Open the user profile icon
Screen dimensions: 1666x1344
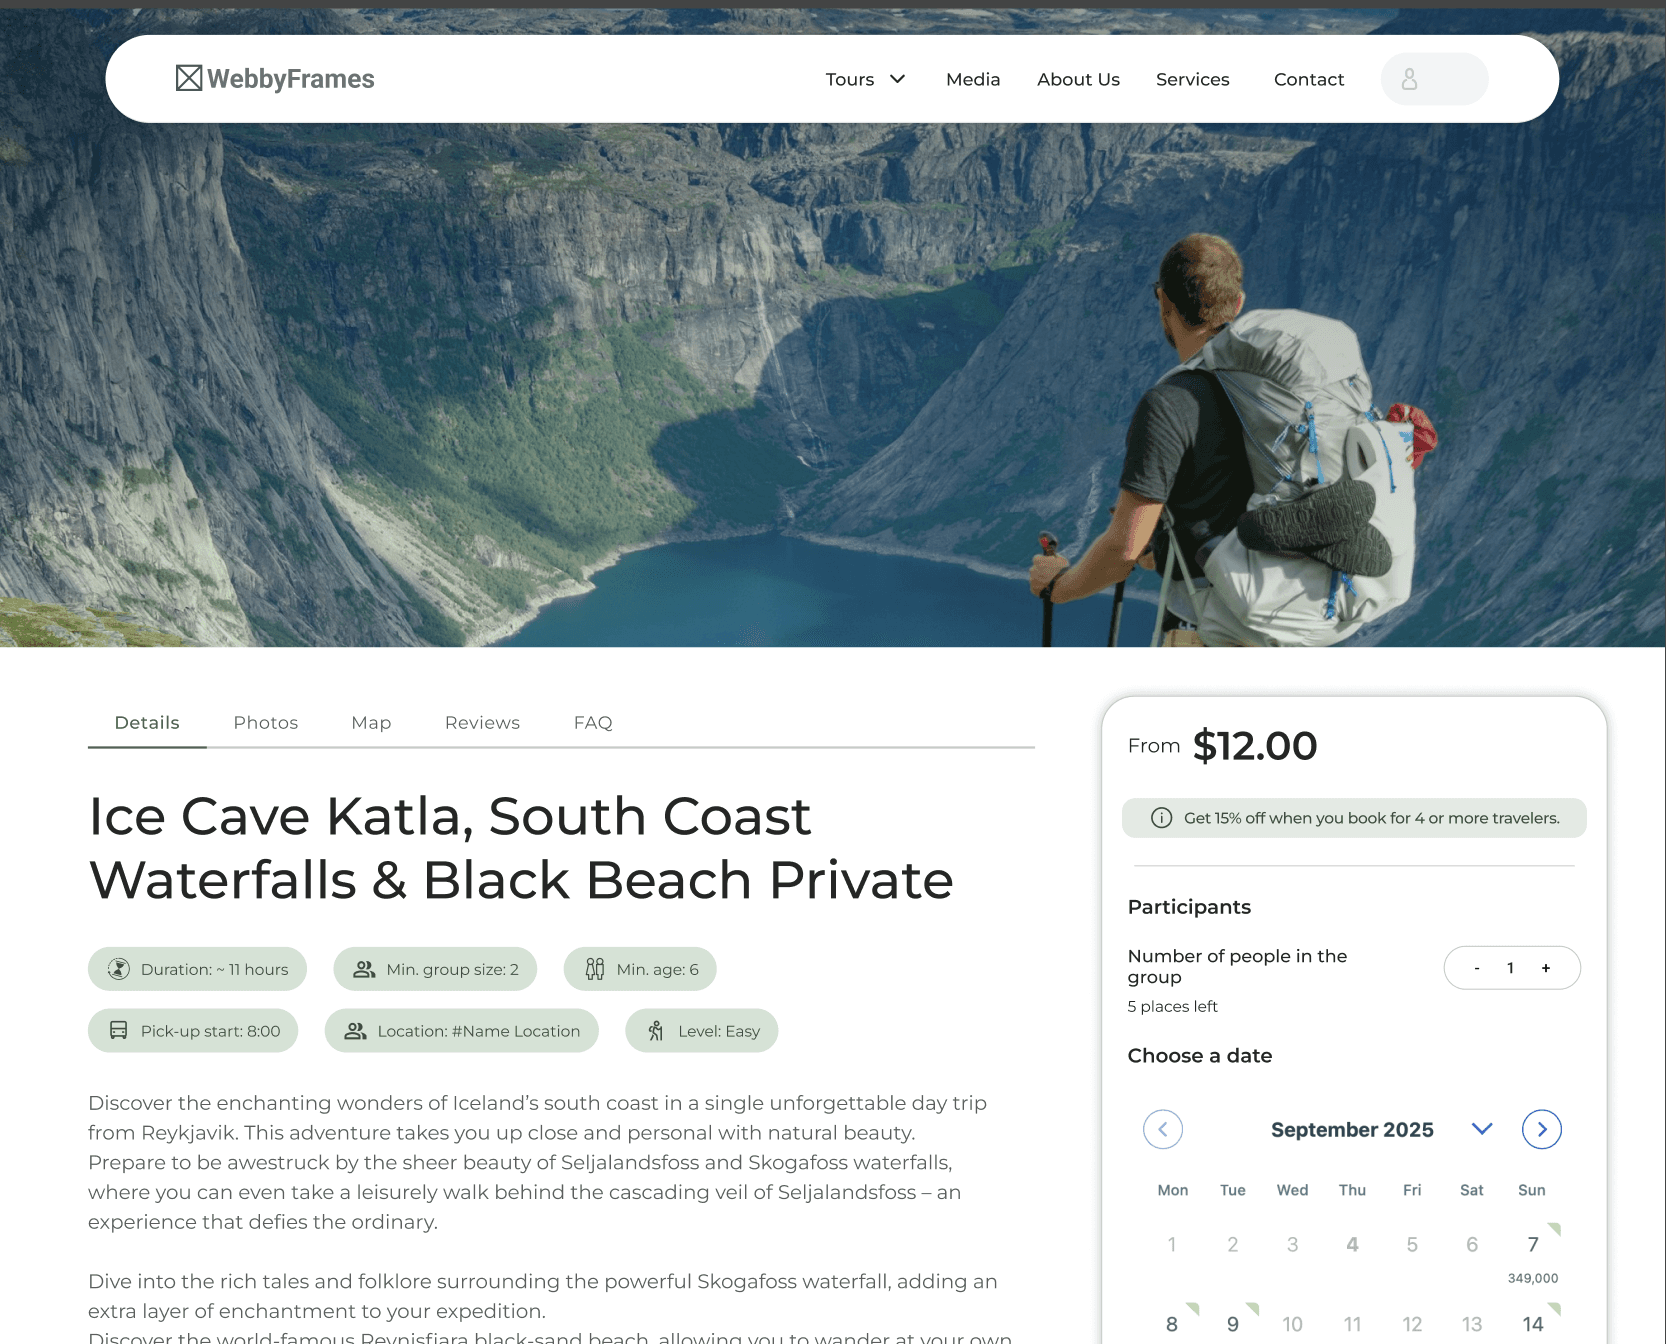(1409, 79)
